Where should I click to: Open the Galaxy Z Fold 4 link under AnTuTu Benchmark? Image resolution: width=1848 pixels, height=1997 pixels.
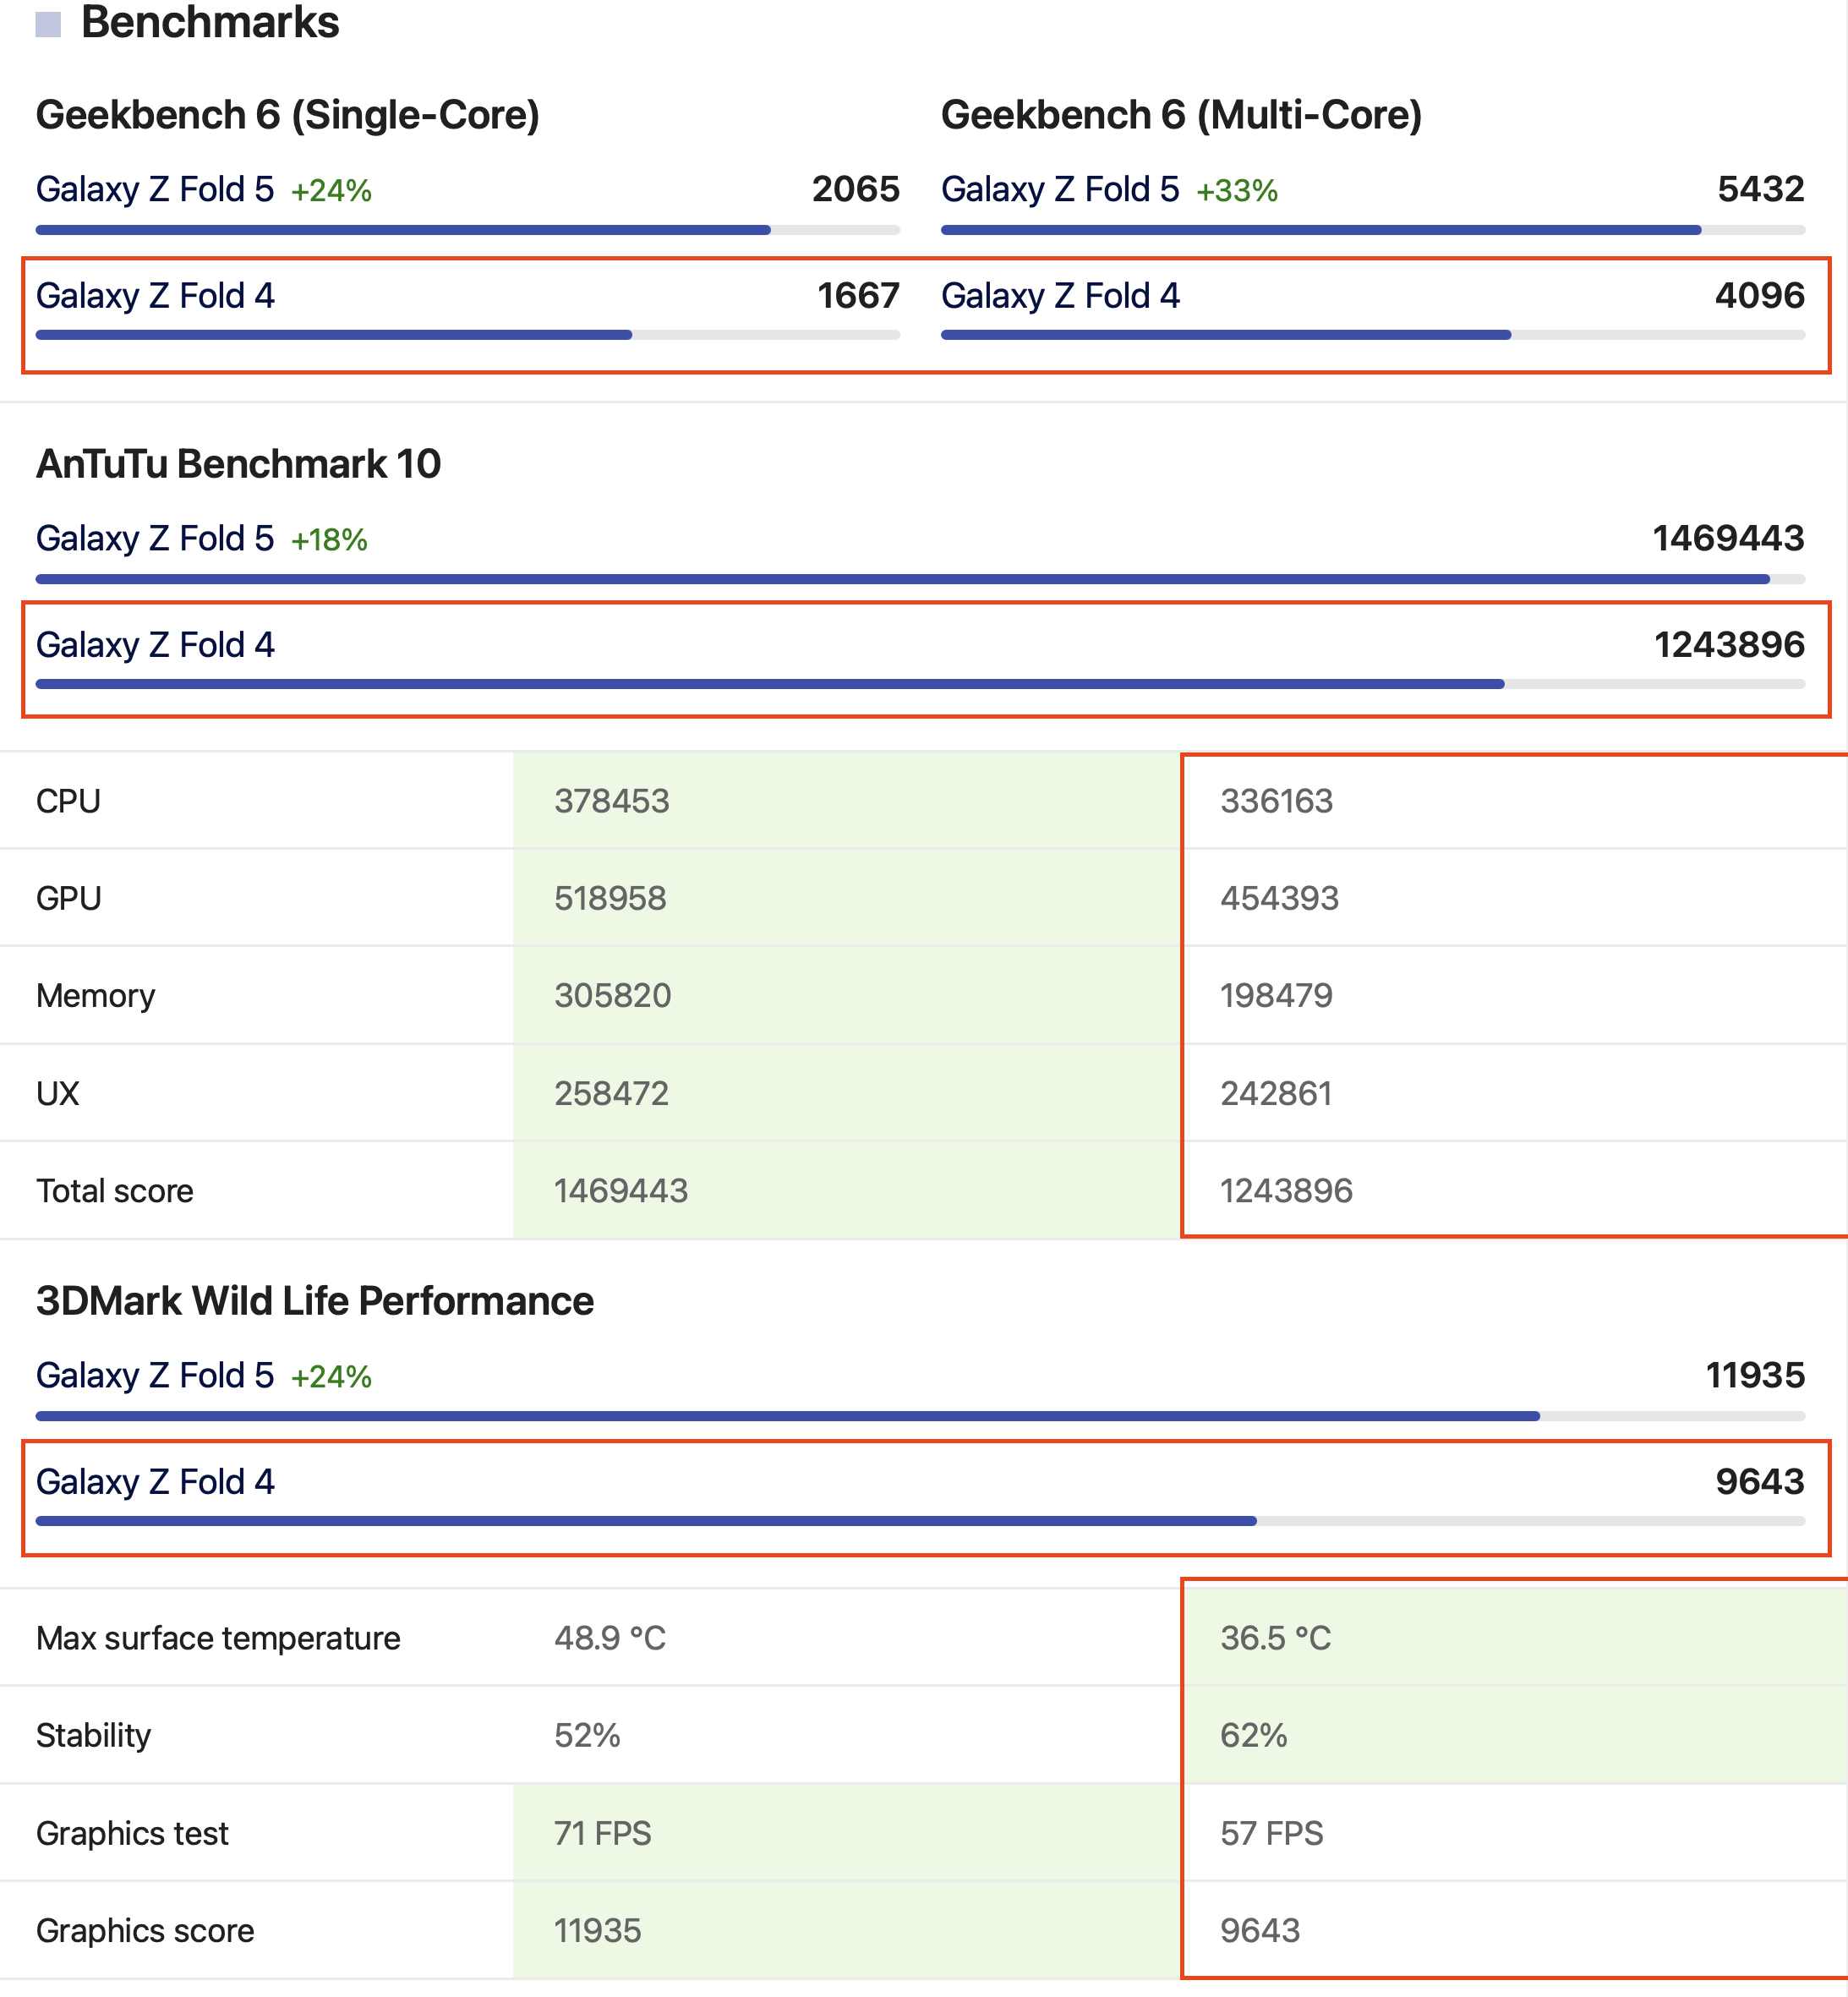tap(155, 645)
